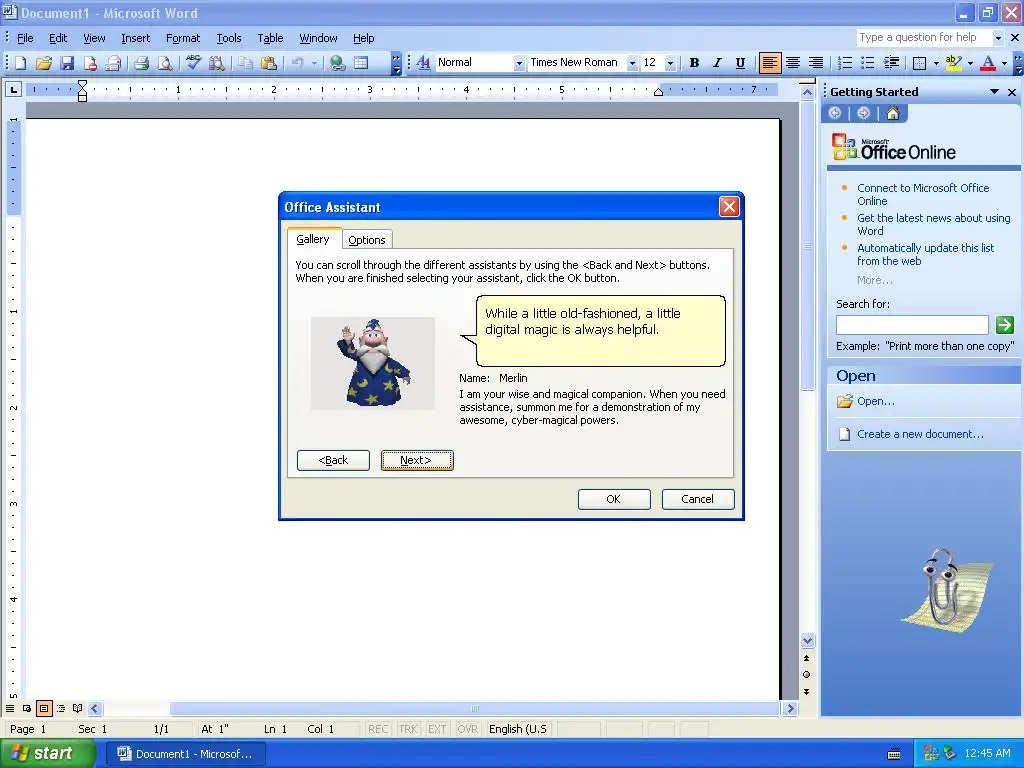Click the Permission restricted document icon
The width and height of the screenshot is (1024, 768).
pos(90,63)
